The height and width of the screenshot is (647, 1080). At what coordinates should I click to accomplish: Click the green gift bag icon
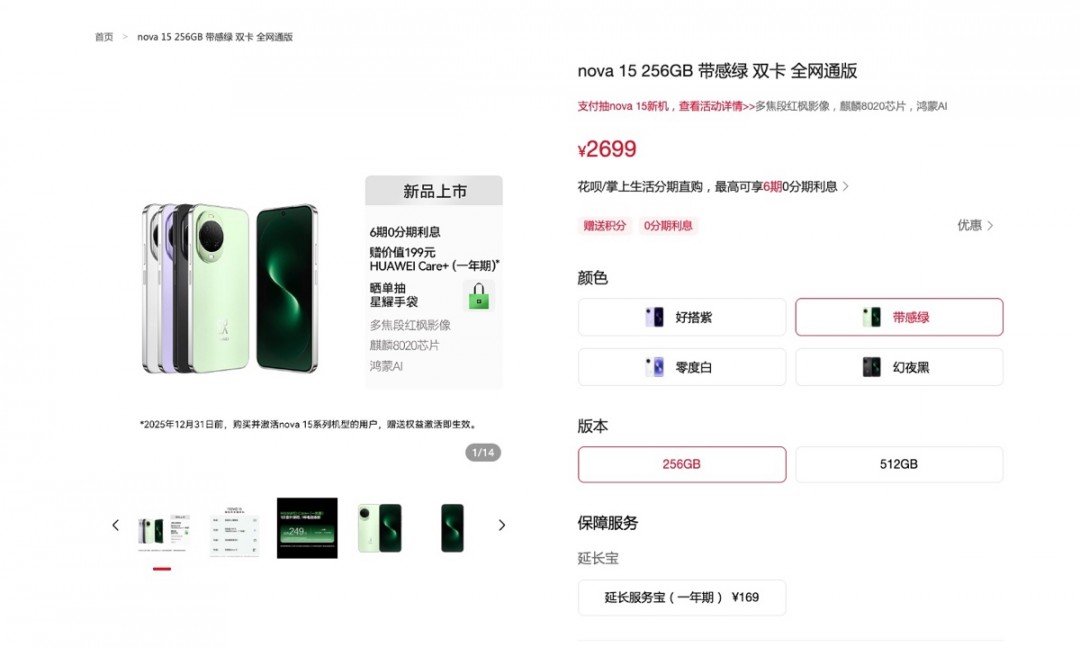[479, 297]
